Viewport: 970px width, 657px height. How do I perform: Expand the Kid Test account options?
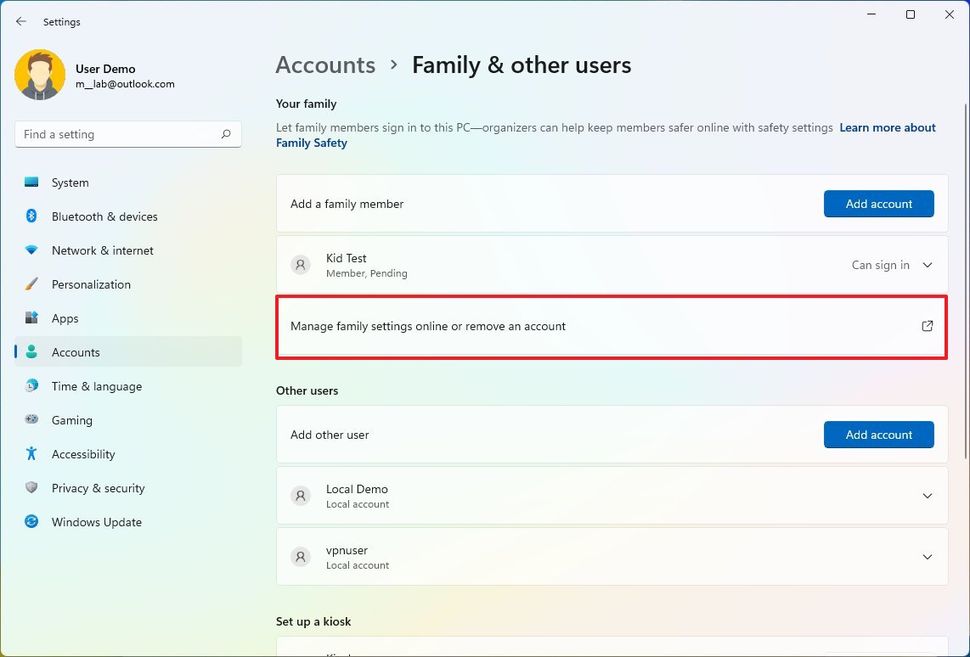click(927, 265)
